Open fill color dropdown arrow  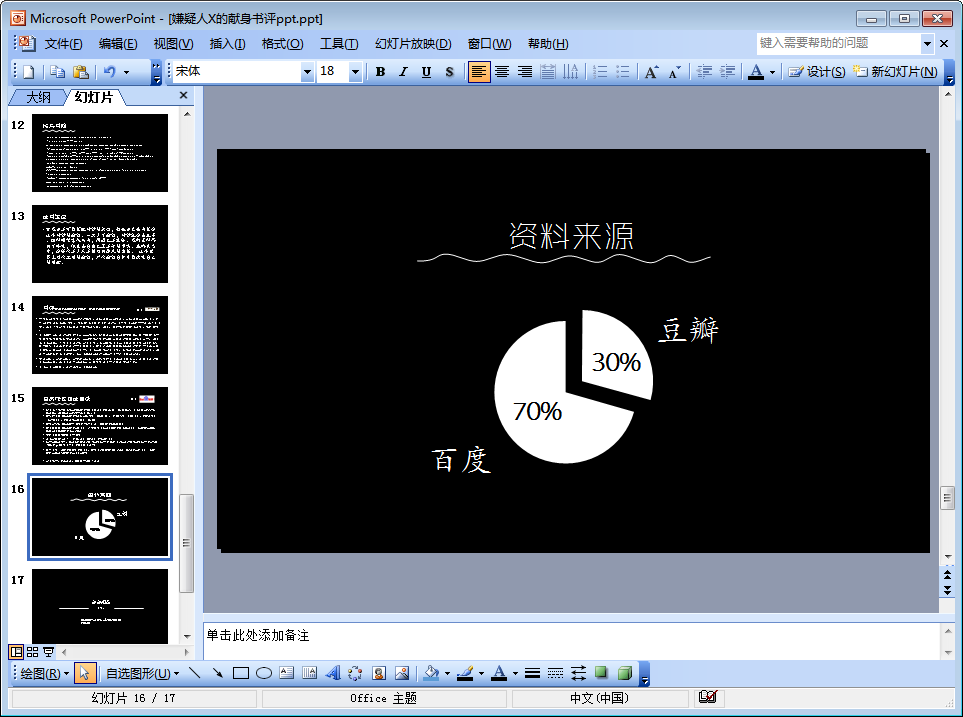pyautogui.click(x=447, y=673)
